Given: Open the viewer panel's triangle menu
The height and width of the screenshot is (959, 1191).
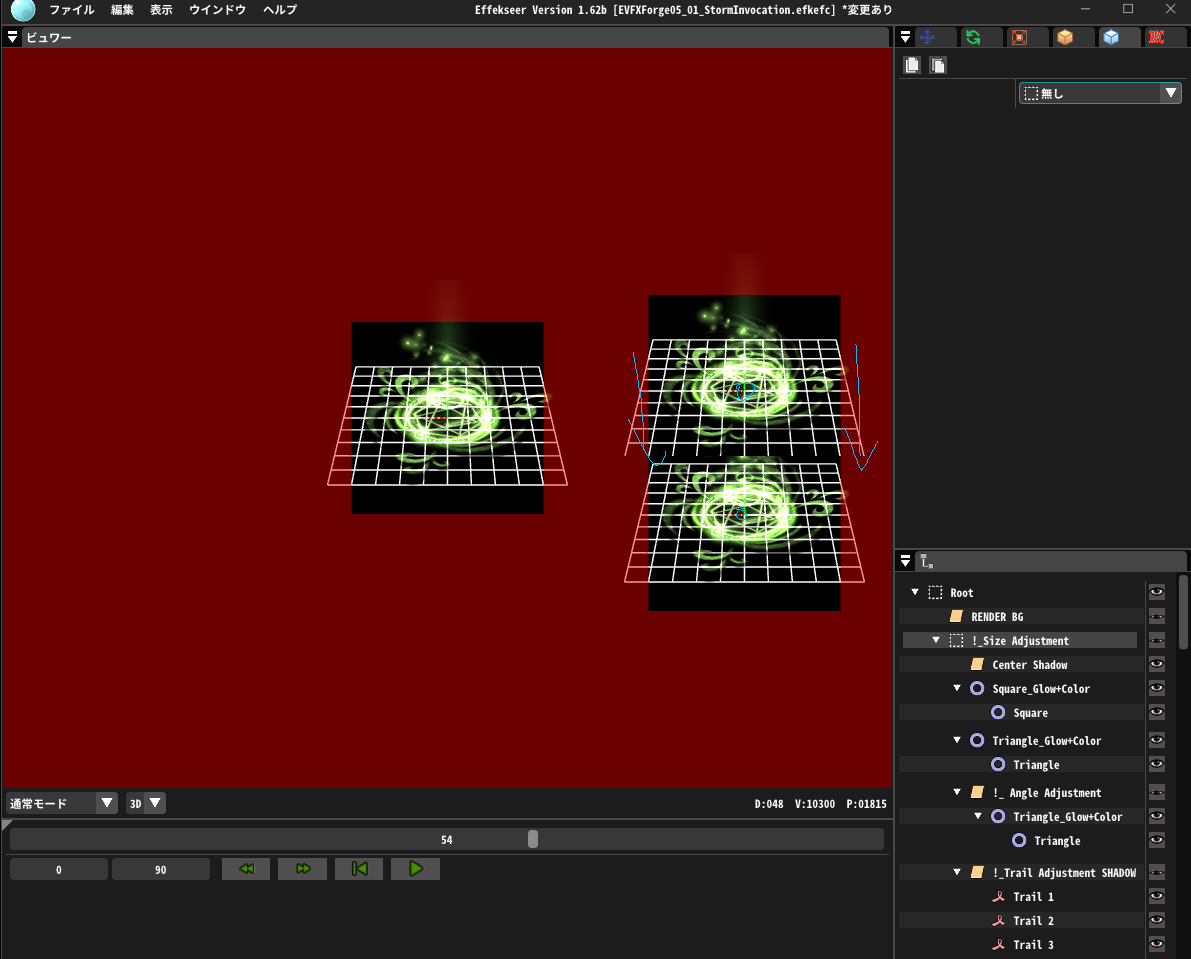Looking at the screenshot, I should coord(12,37).
